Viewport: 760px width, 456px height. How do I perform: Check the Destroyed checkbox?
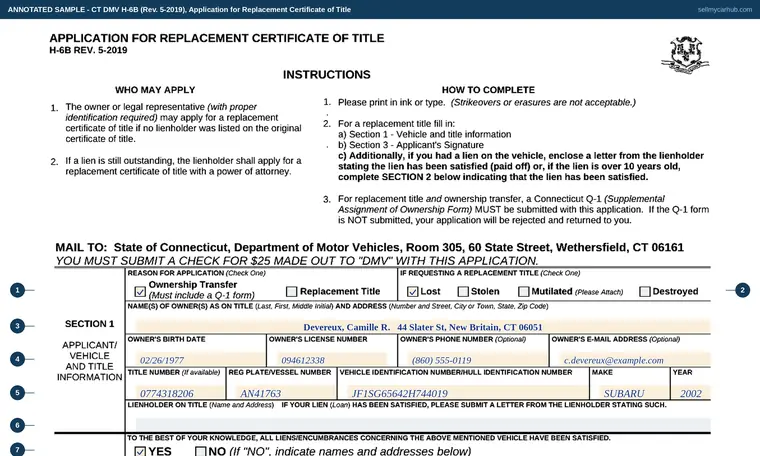click(645, 291)
